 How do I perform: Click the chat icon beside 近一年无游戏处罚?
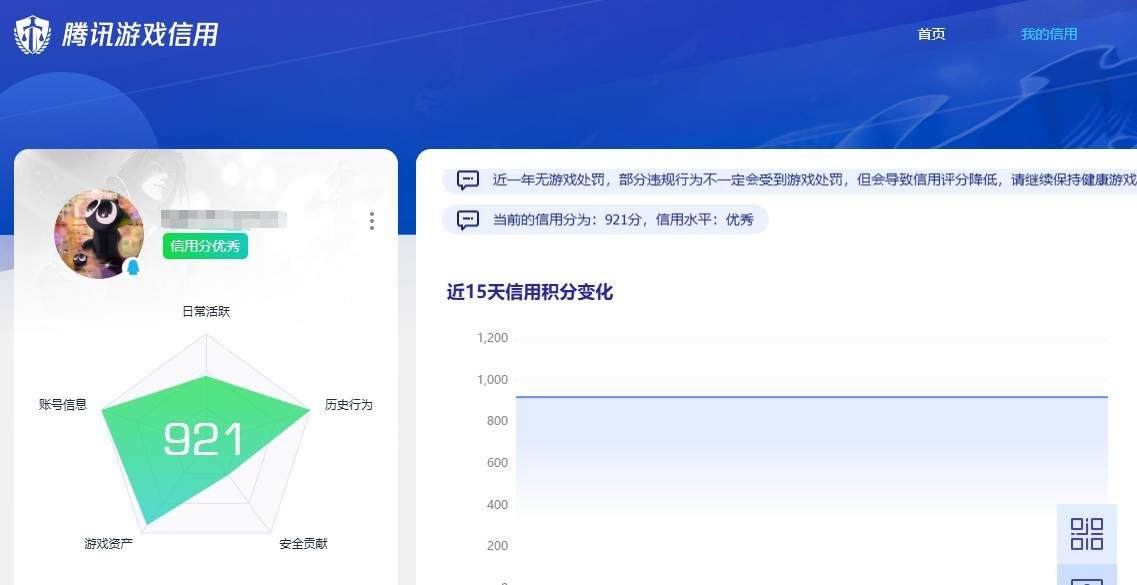coord(468,180)
